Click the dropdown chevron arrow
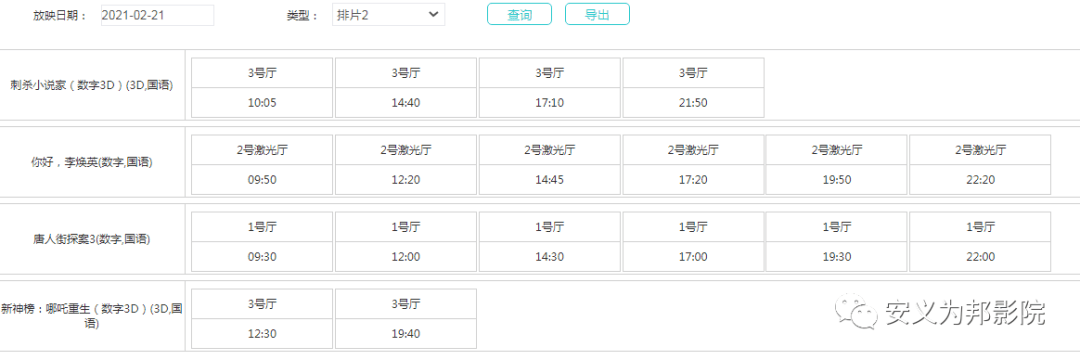 (x=433, y=14)
